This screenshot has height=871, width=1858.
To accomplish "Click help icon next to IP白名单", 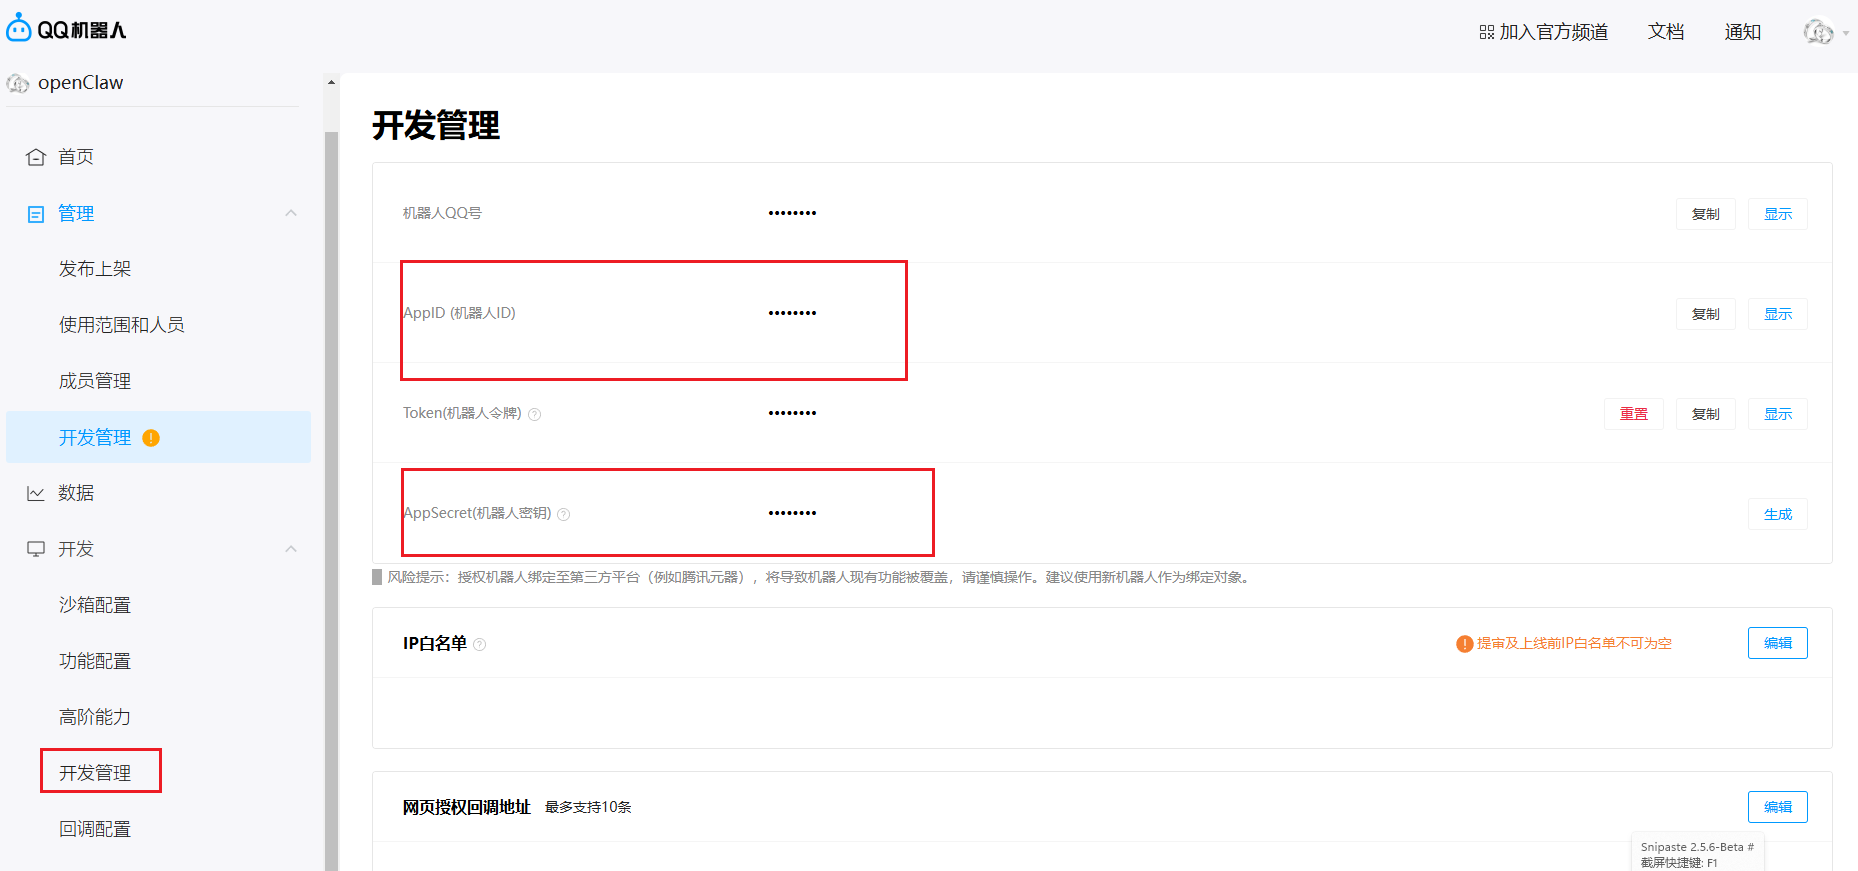I will [x=479, y=645].
